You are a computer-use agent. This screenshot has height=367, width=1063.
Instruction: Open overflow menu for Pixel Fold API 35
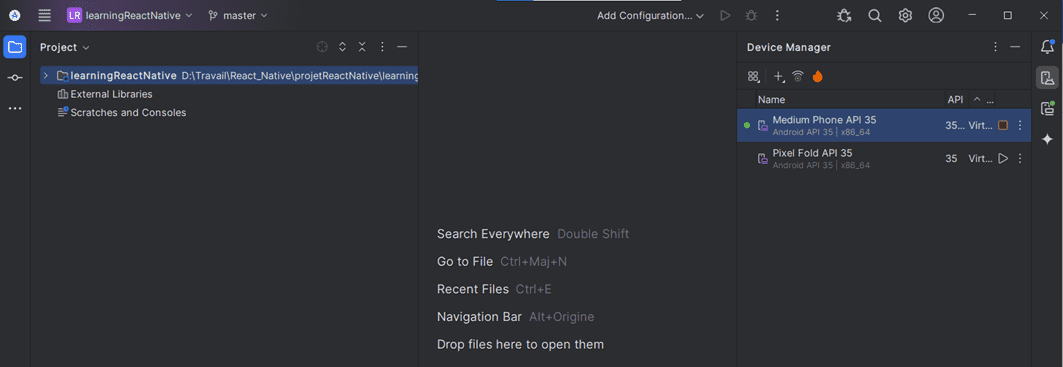point(1020,159)
